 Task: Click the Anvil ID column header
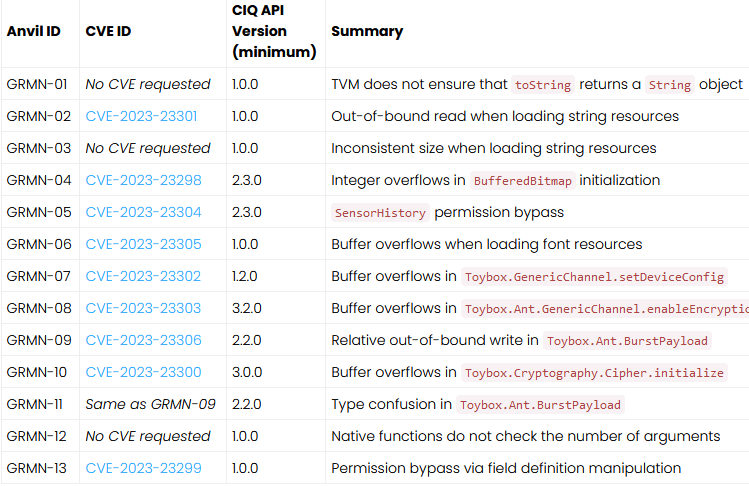coord(34,31)
